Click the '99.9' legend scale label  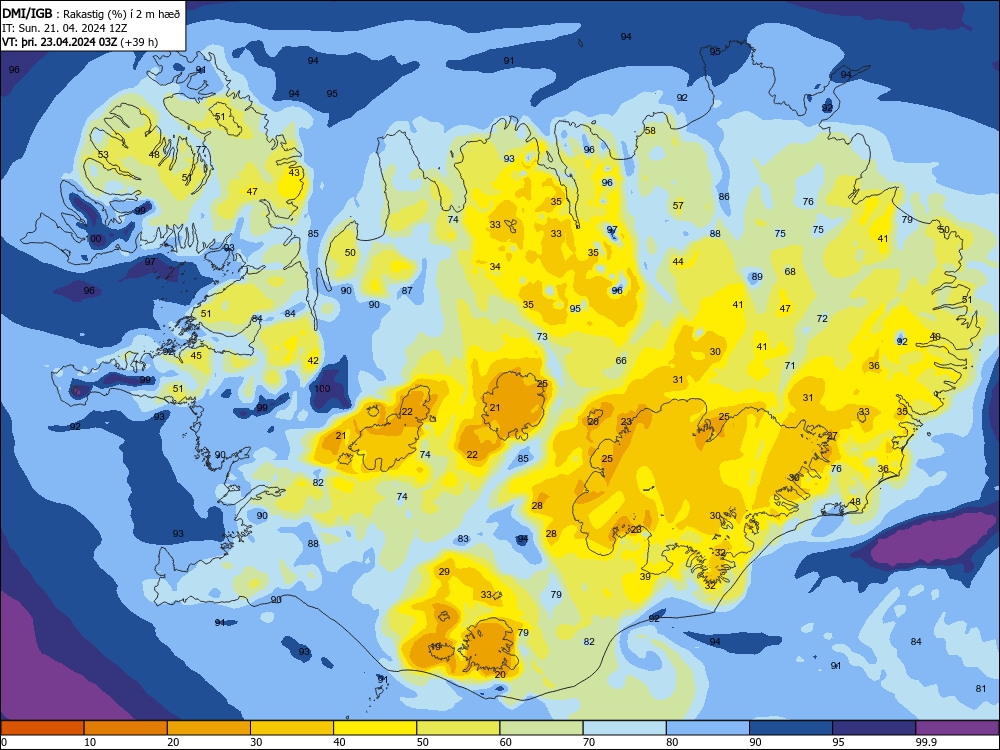pyautogui.click(x=925, y=742)
